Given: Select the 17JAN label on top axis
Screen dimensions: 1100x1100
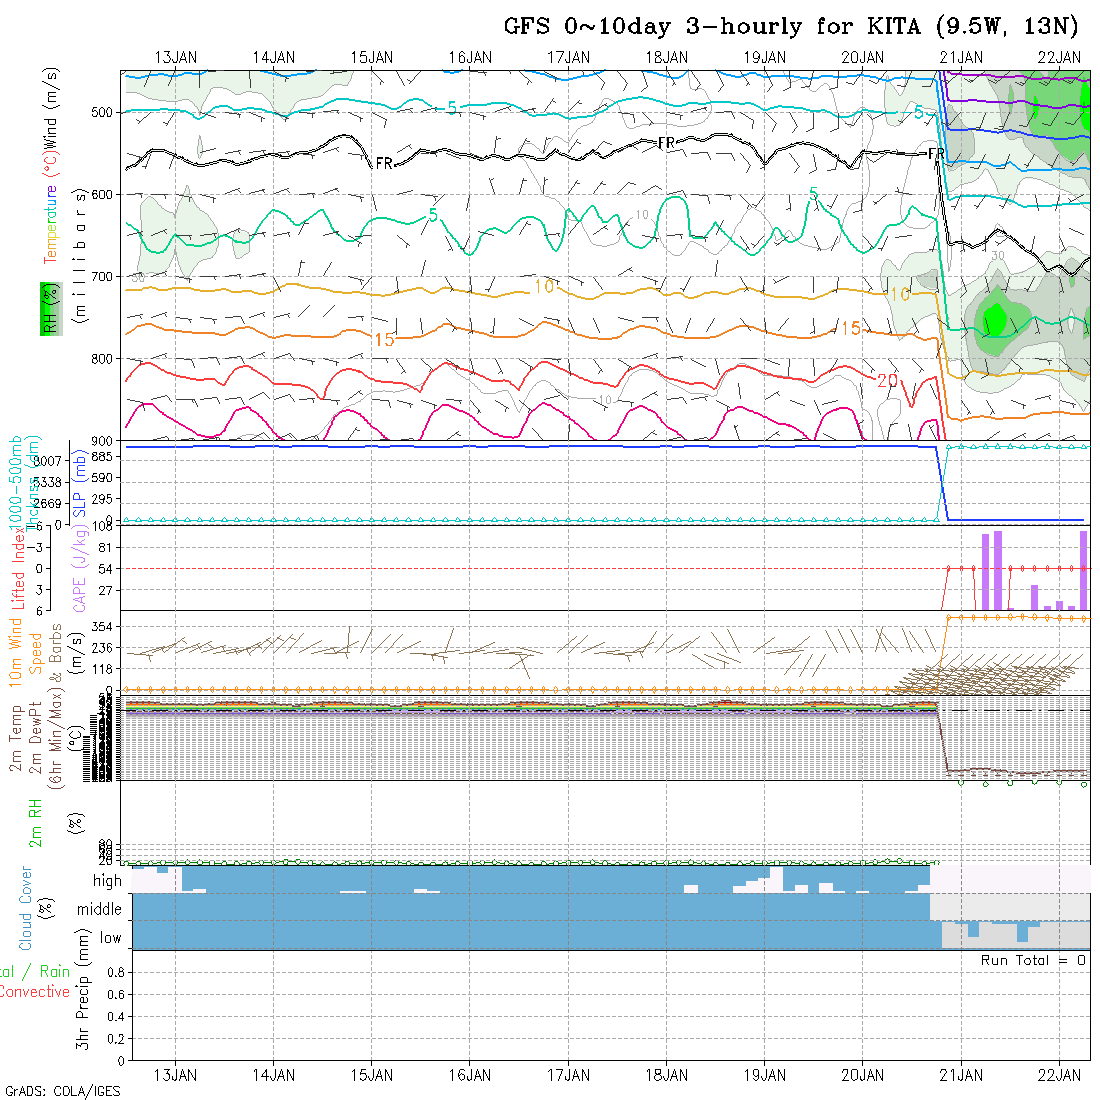Looking at the screenshot, I should [x=569, y=57].
